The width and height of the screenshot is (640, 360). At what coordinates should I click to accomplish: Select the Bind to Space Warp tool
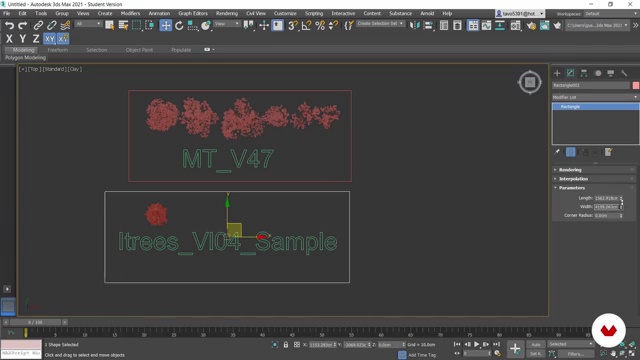tap(65, 25)
